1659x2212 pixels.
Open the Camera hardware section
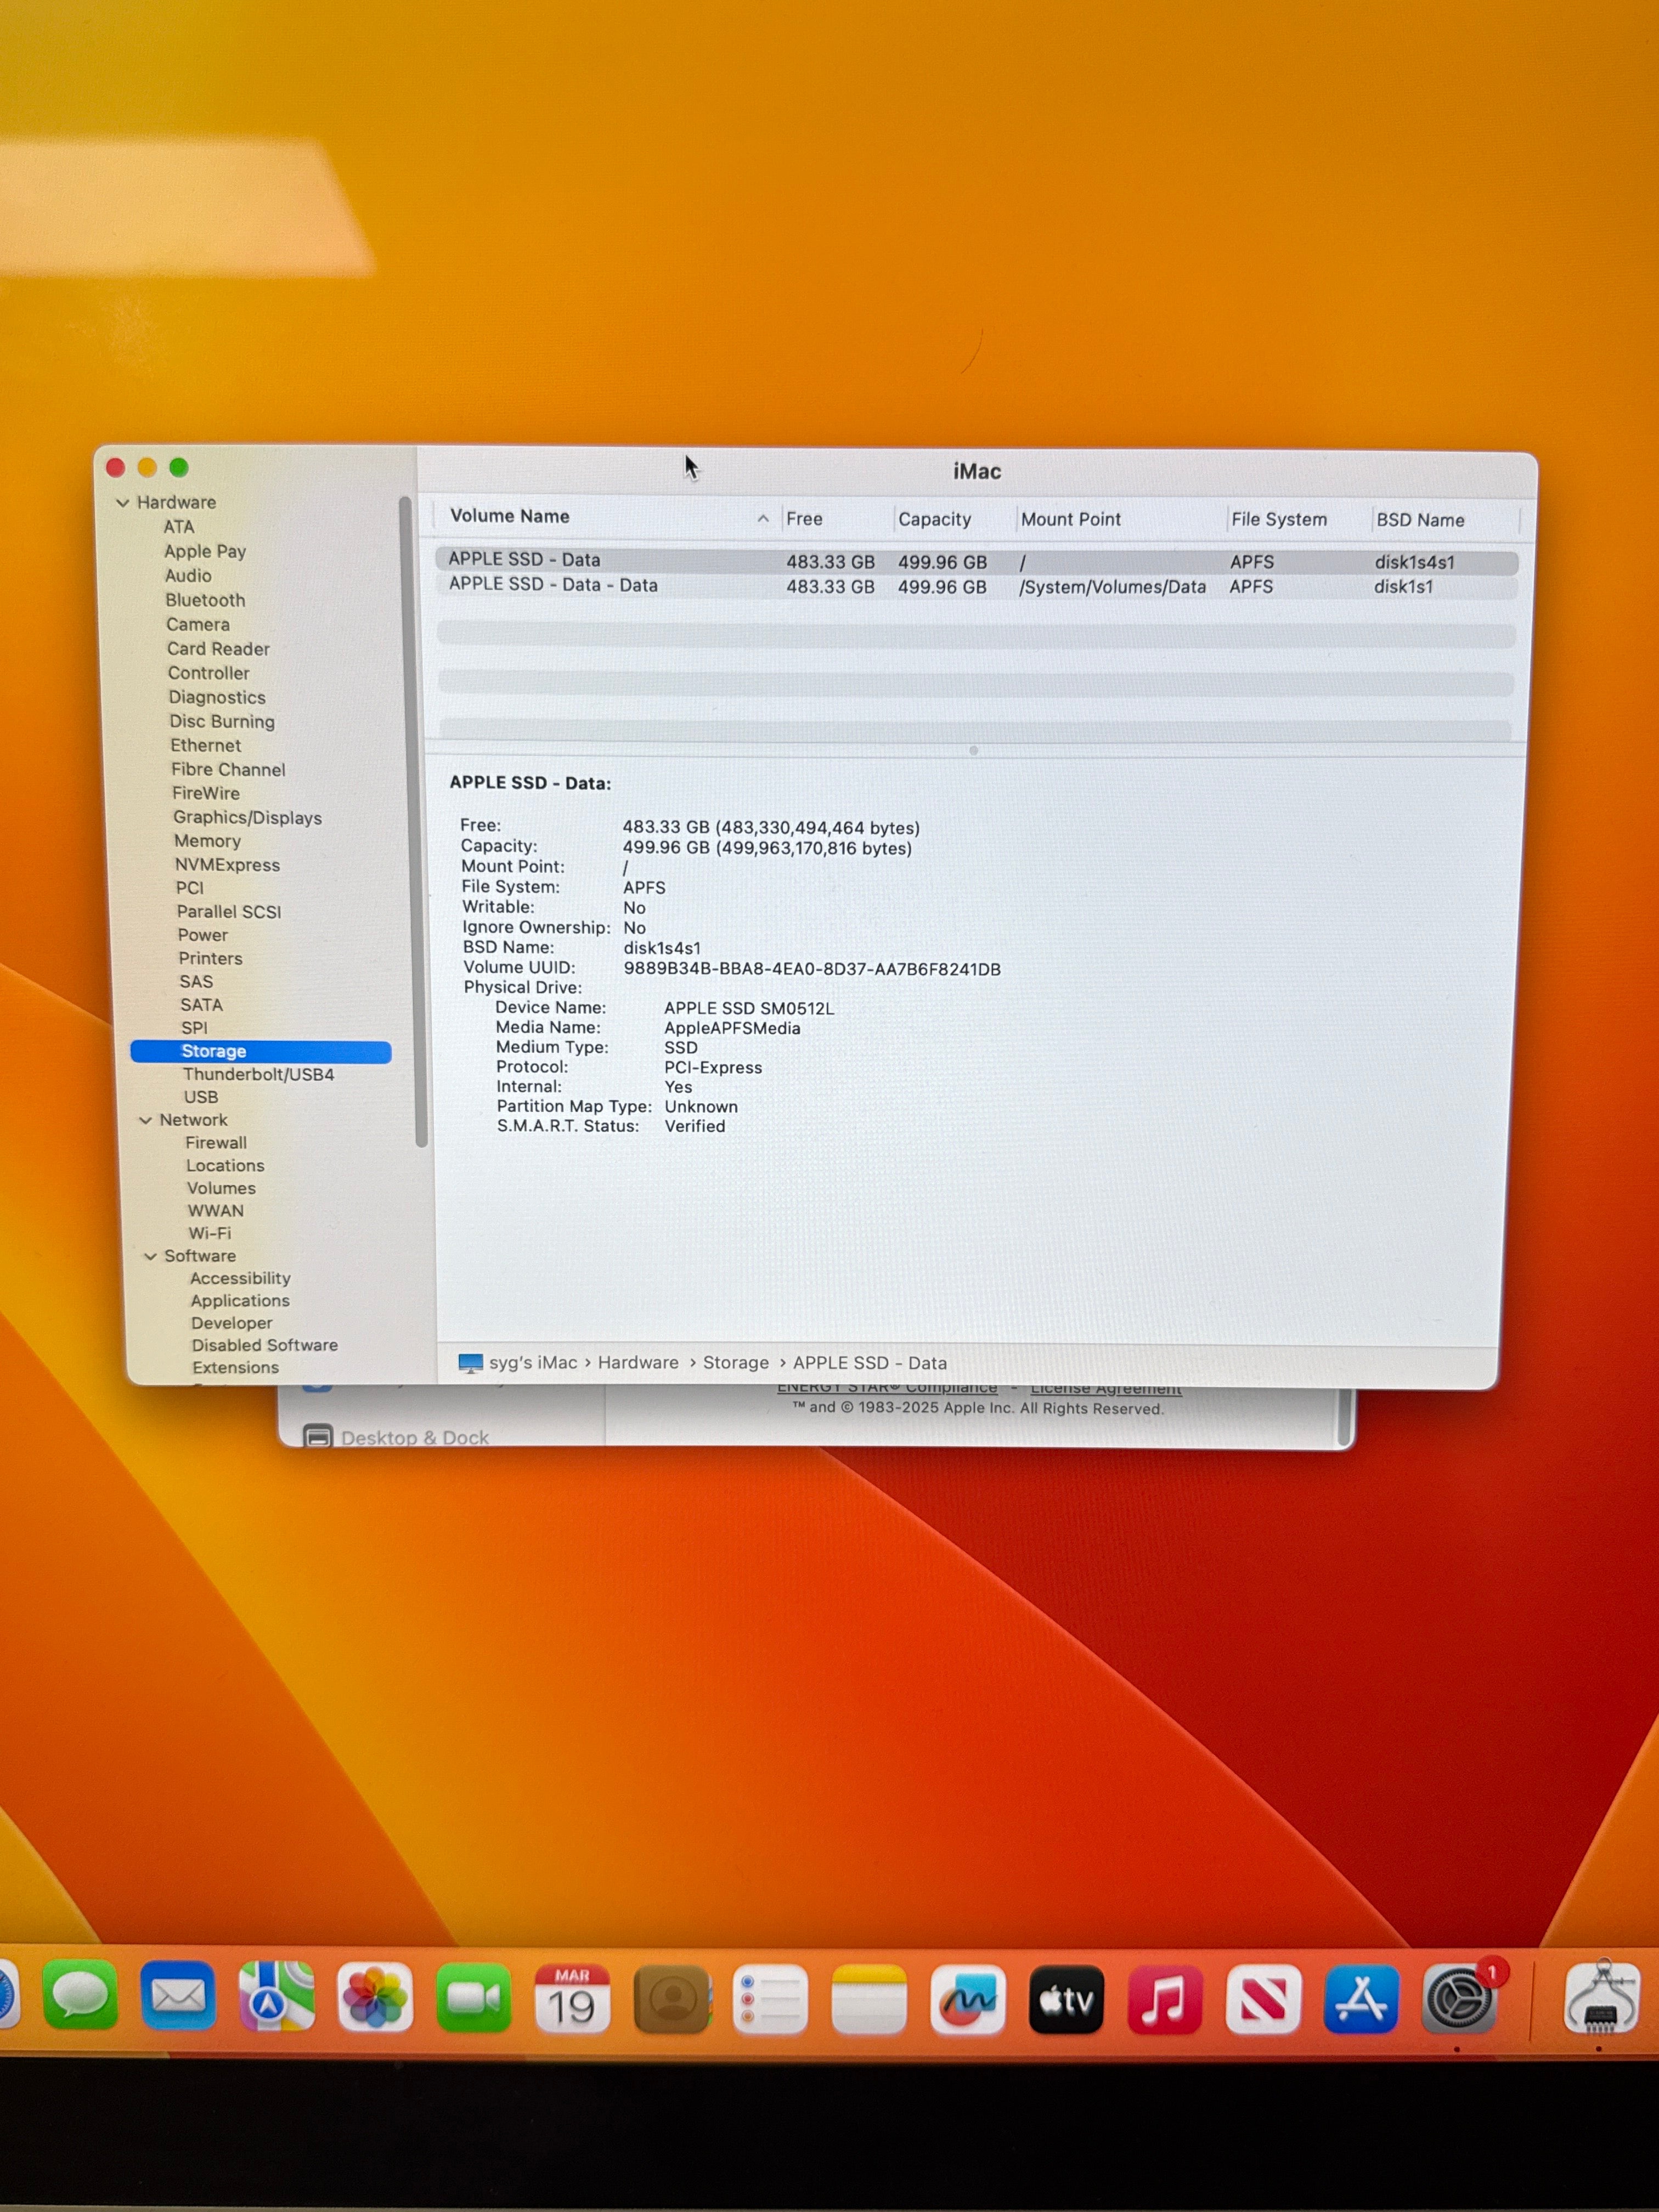(198, 625)
